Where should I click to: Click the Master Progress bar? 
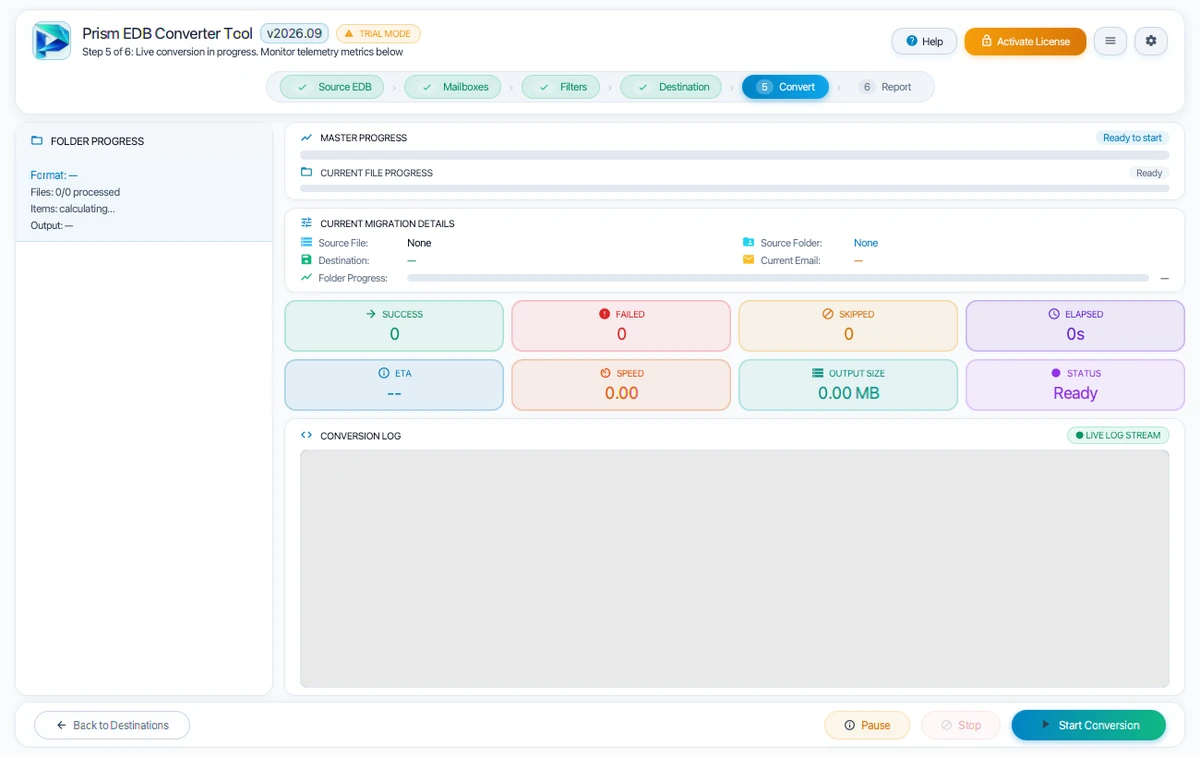735,155
